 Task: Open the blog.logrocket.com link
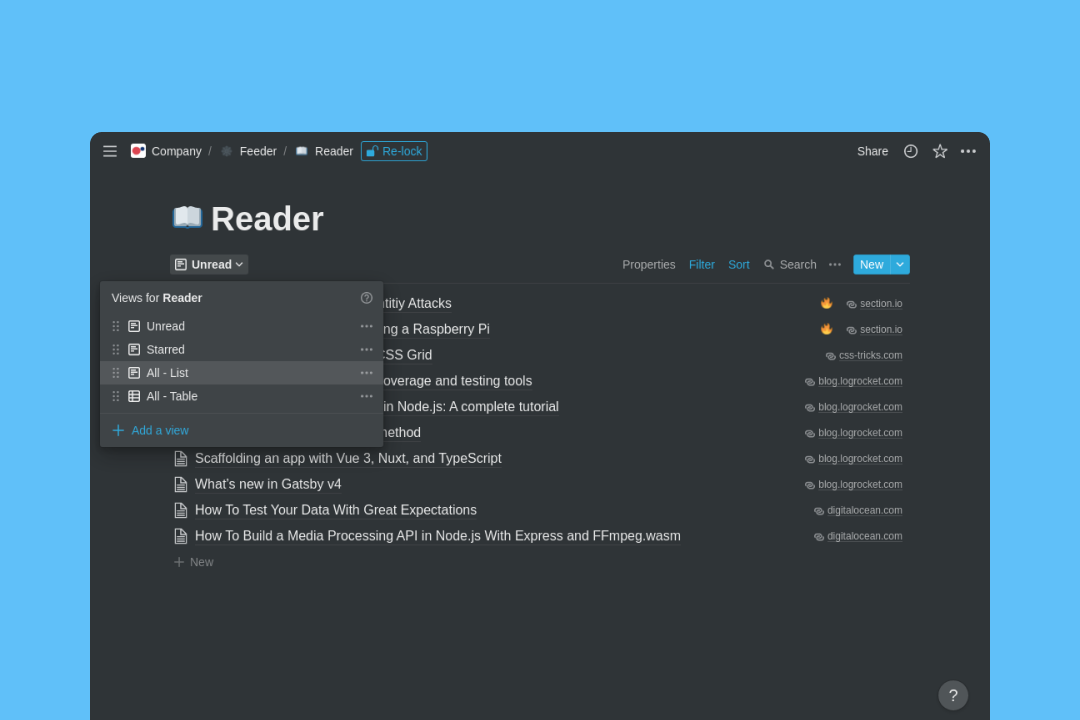tap(860, 380)
